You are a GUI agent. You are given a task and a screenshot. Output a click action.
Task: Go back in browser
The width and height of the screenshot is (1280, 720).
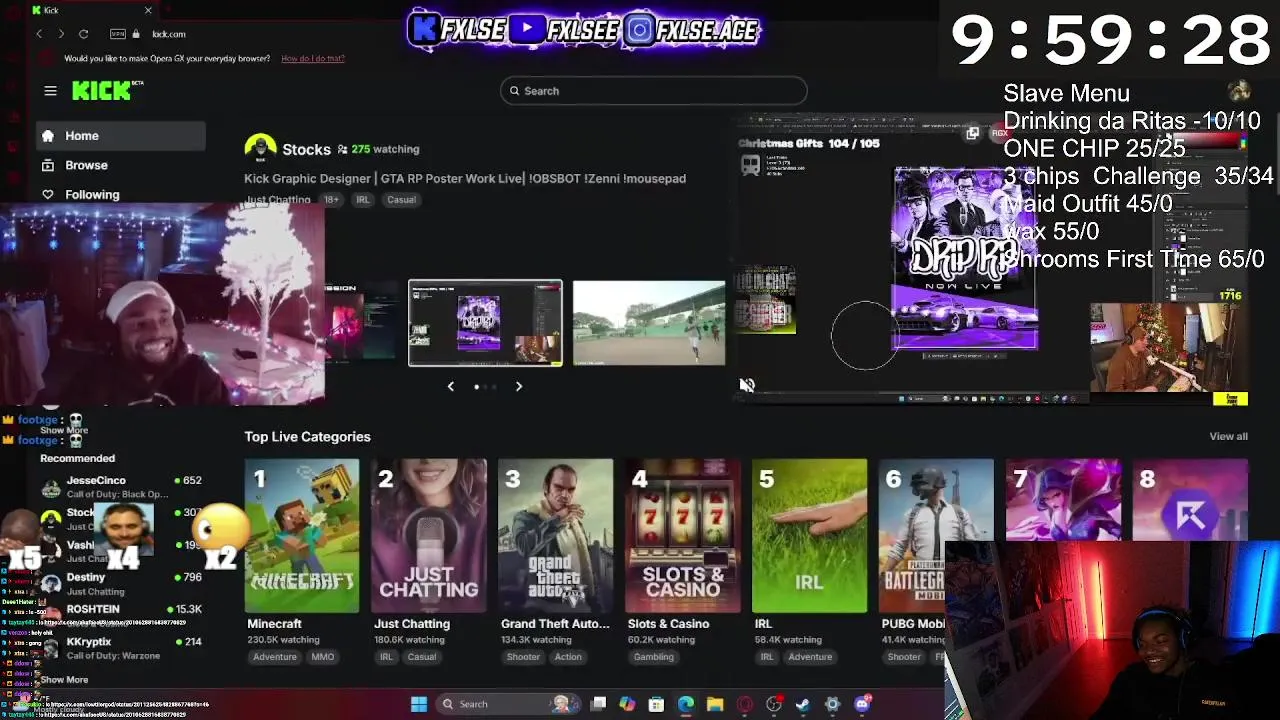pos(39,34)
